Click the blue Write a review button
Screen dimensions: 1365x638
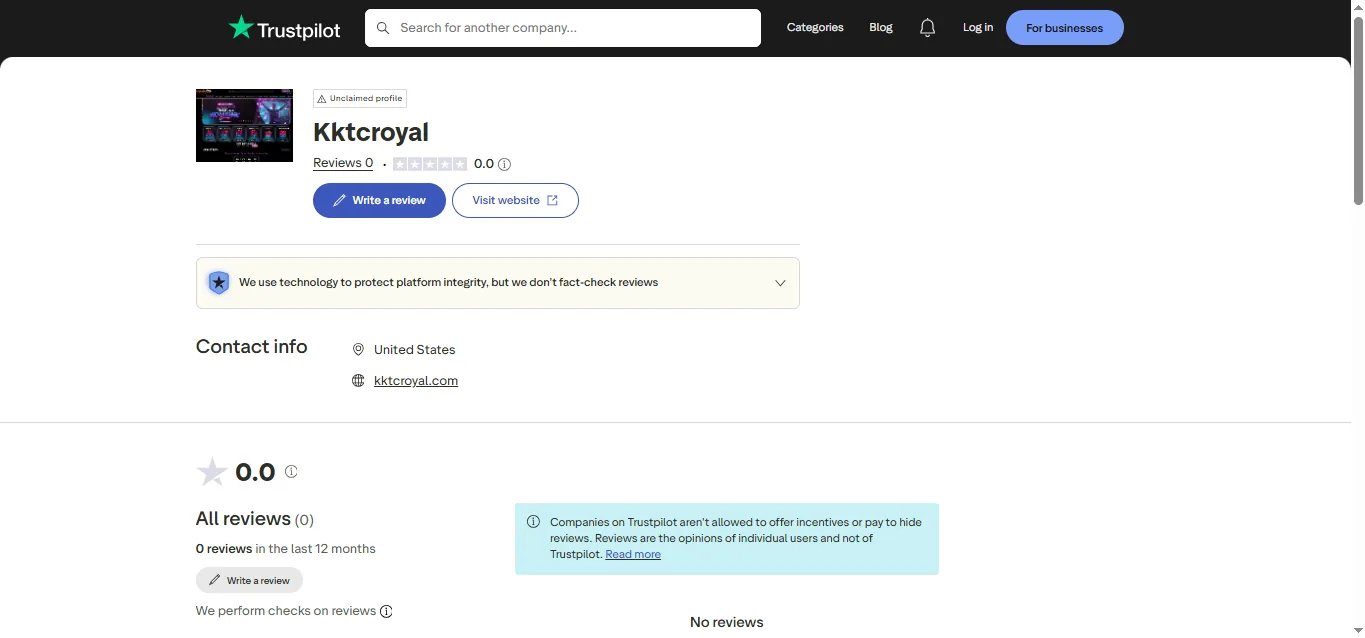379,200
